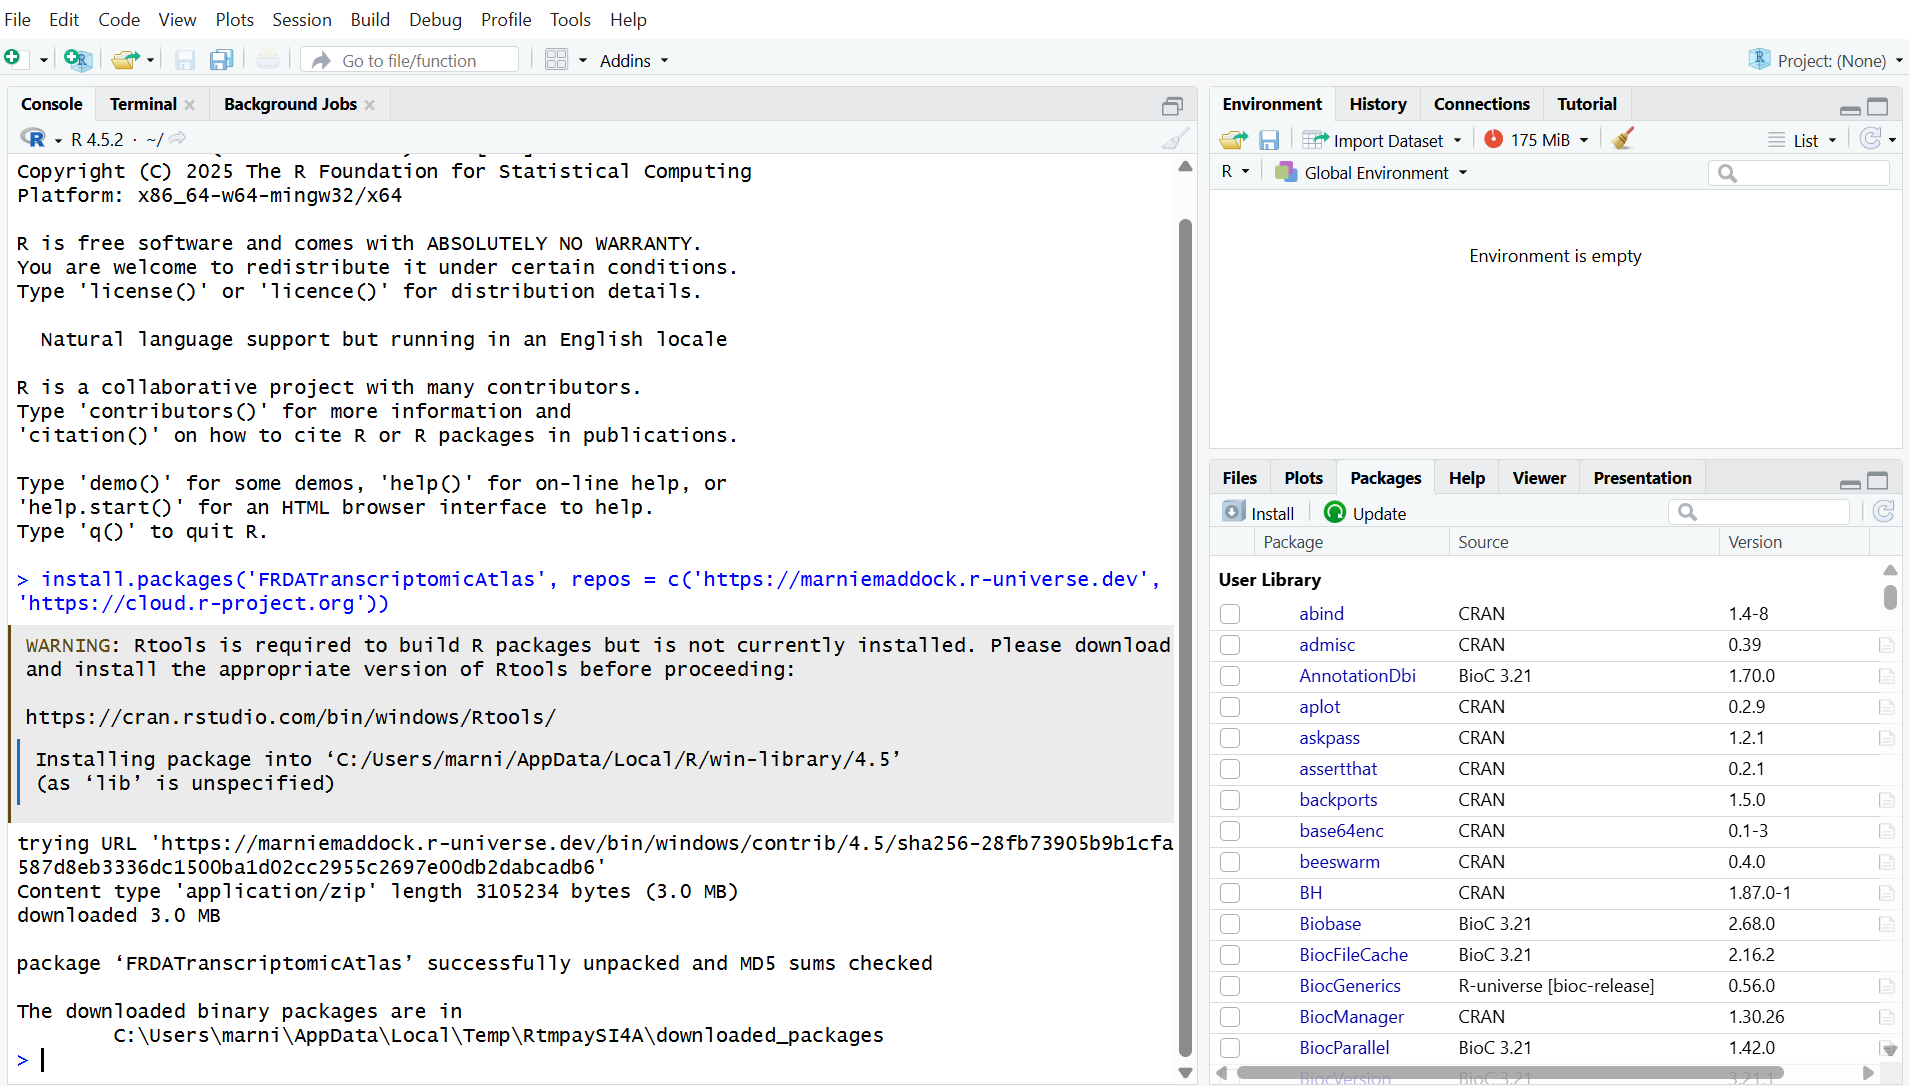Click the workspace panes grid icon
Image resolution: width=1909 pixels, height=1086 pixels.
(556, 60)
